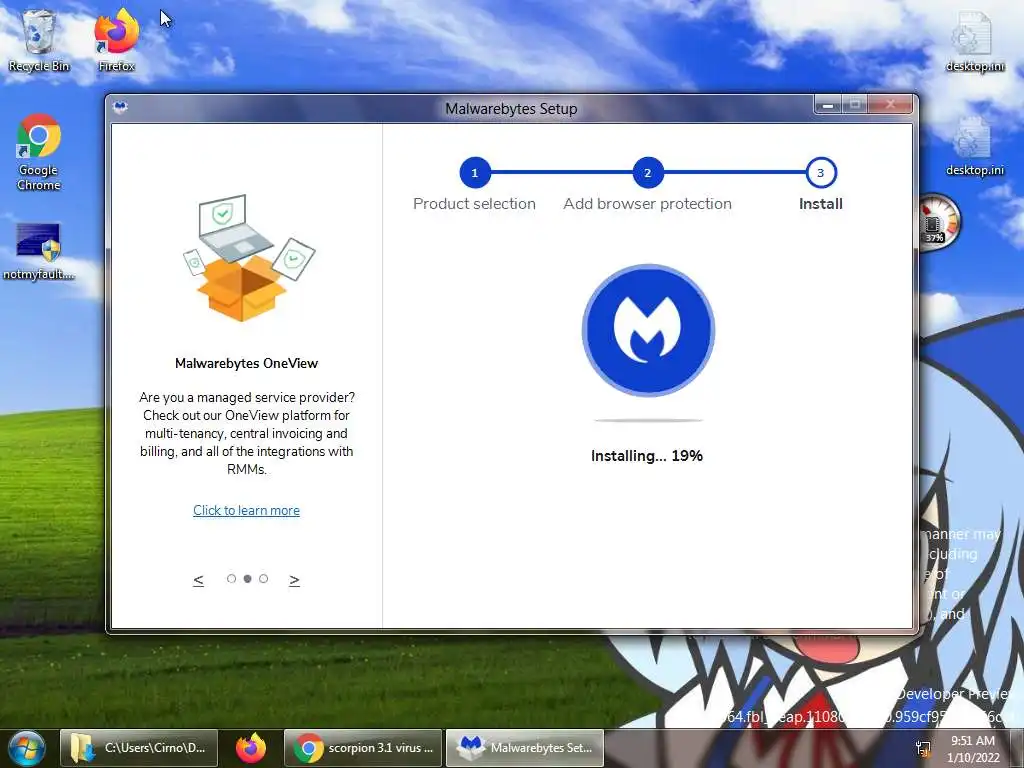Select the third carousel dot

pos(263,579)
